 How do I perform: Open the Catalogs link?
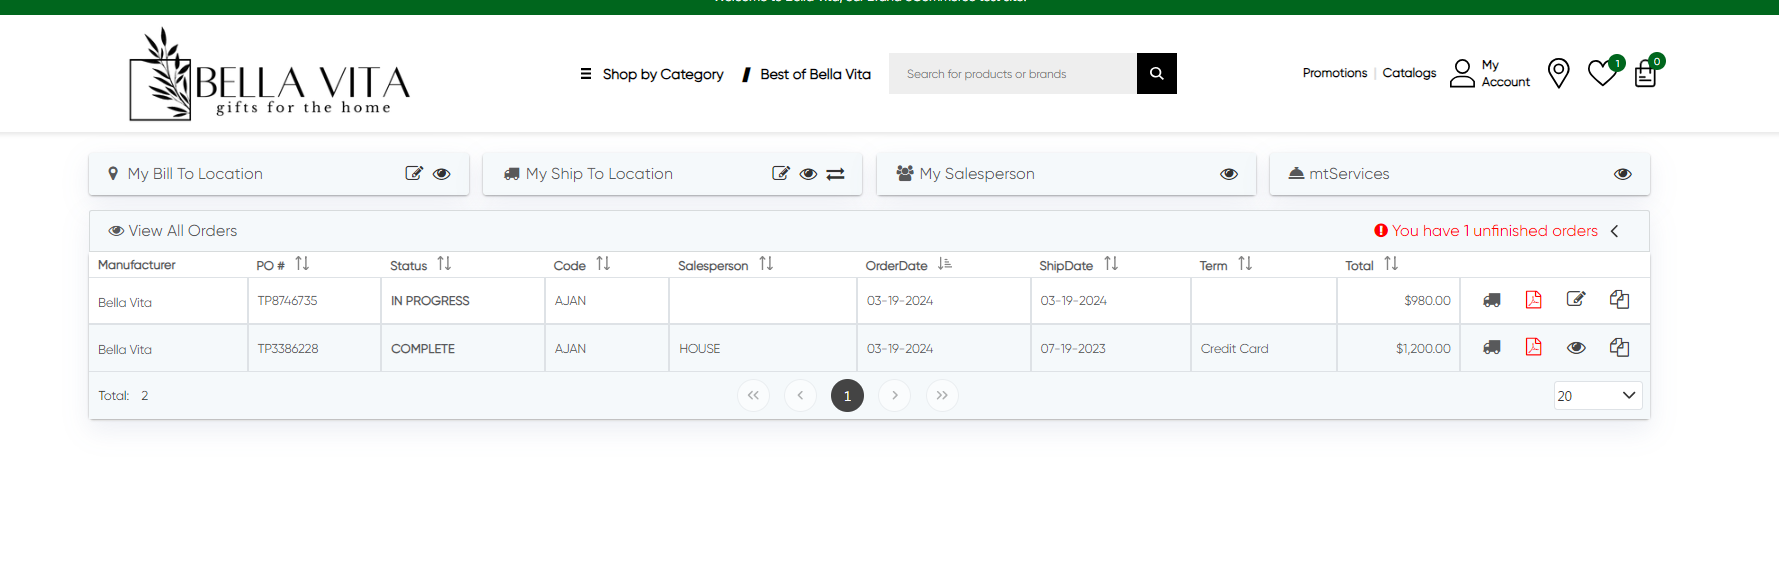1409,73
